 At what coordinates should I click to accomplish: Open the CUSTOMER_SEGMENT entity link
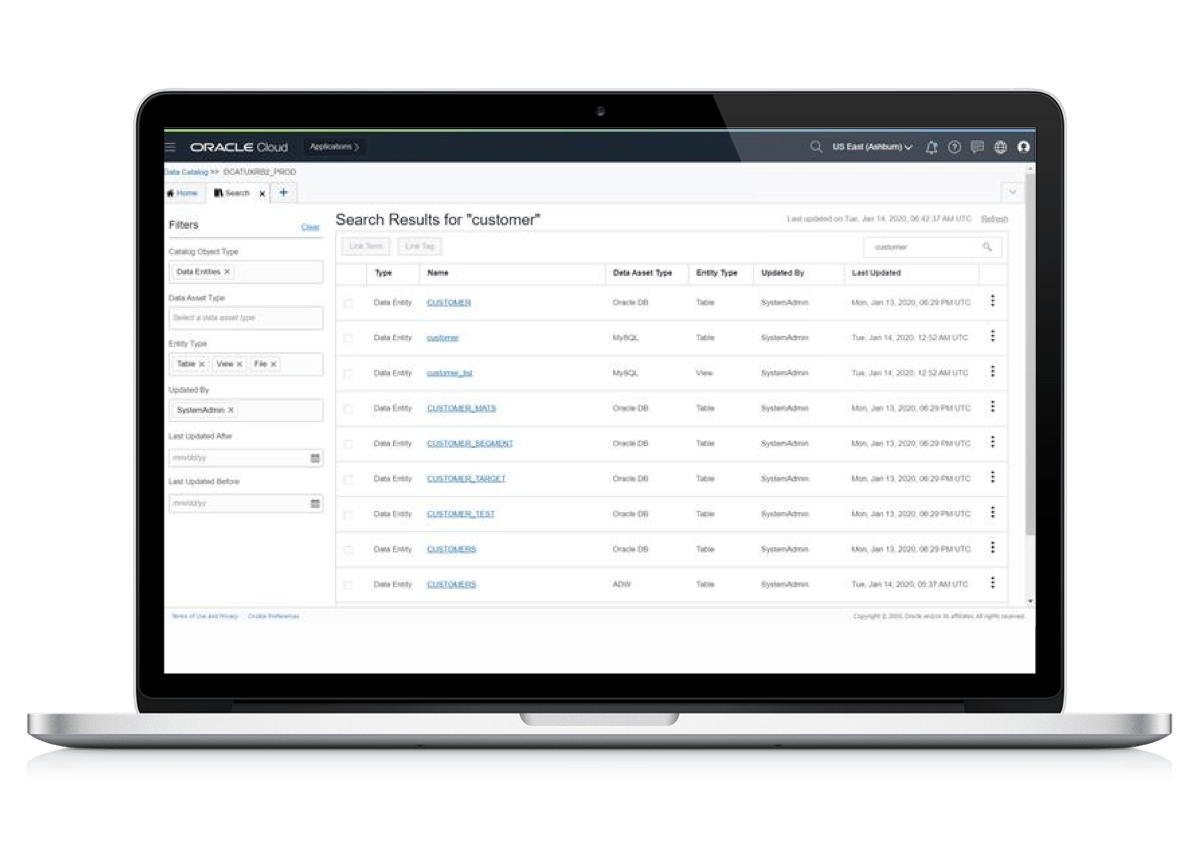(x=469, y=443)
